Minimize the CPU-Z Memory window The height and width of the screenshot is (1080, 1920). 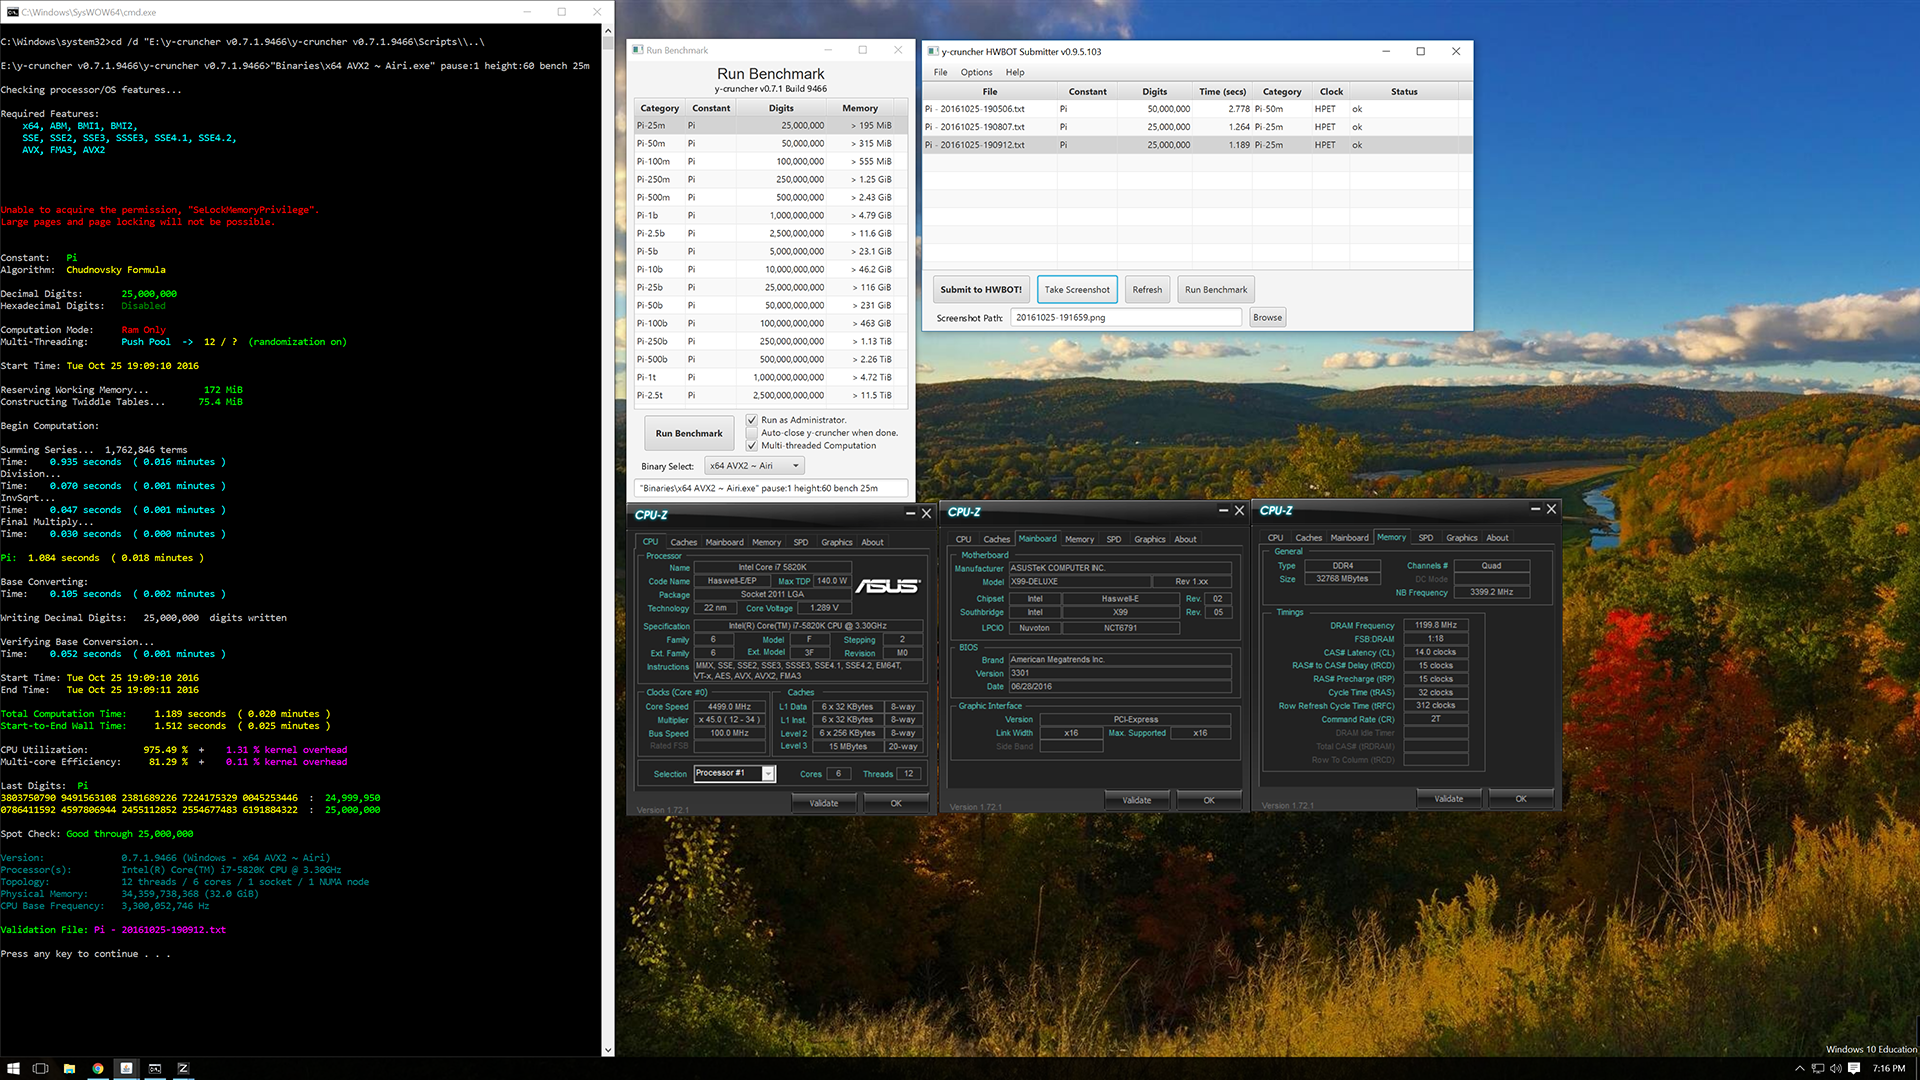pos(1535,509)
